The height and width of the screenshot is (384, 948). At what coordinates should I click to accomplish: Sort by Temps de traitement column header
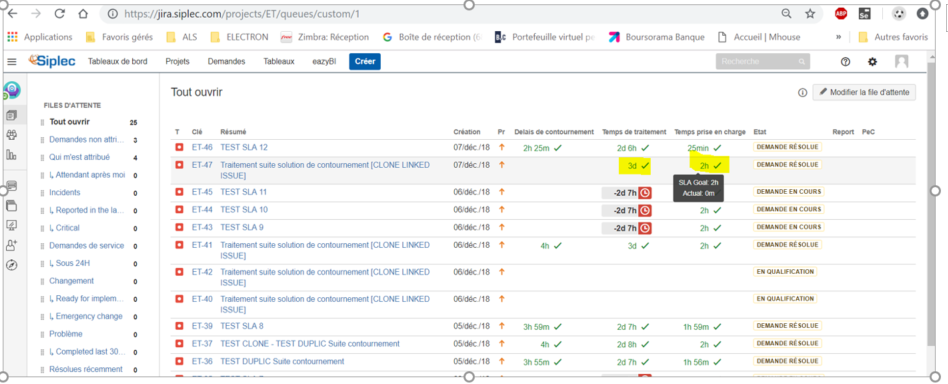click(634, 132)
